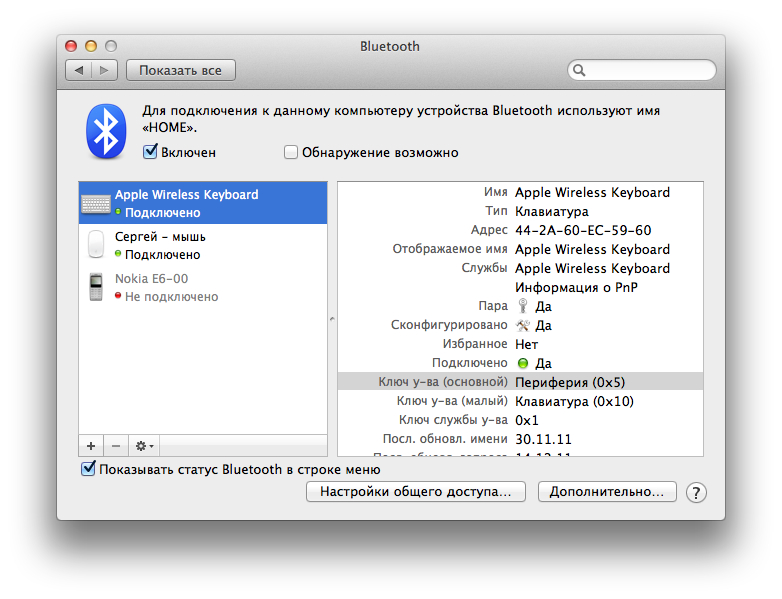Minimize the window with yellow button
The image size is (782, 599).
(91, 46)
